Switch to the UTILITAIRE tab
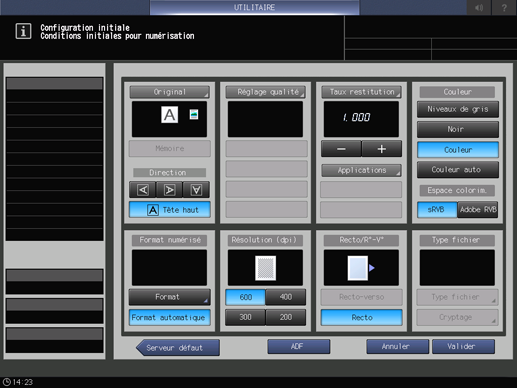Image resolution: width=517 pixels, height=388 pixels. [254, 7]
